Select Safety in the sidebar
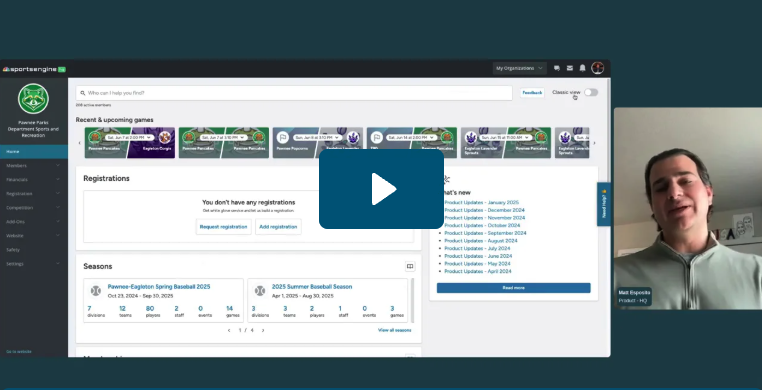This screenshot has width=762, height=390. 34,250
